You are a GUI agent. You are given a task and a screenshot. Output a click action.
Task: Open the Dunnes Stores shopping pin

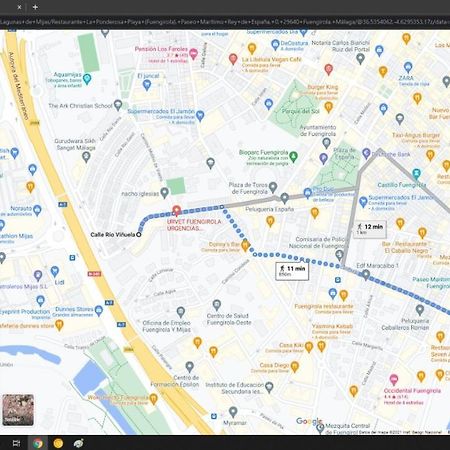point(99,311)
